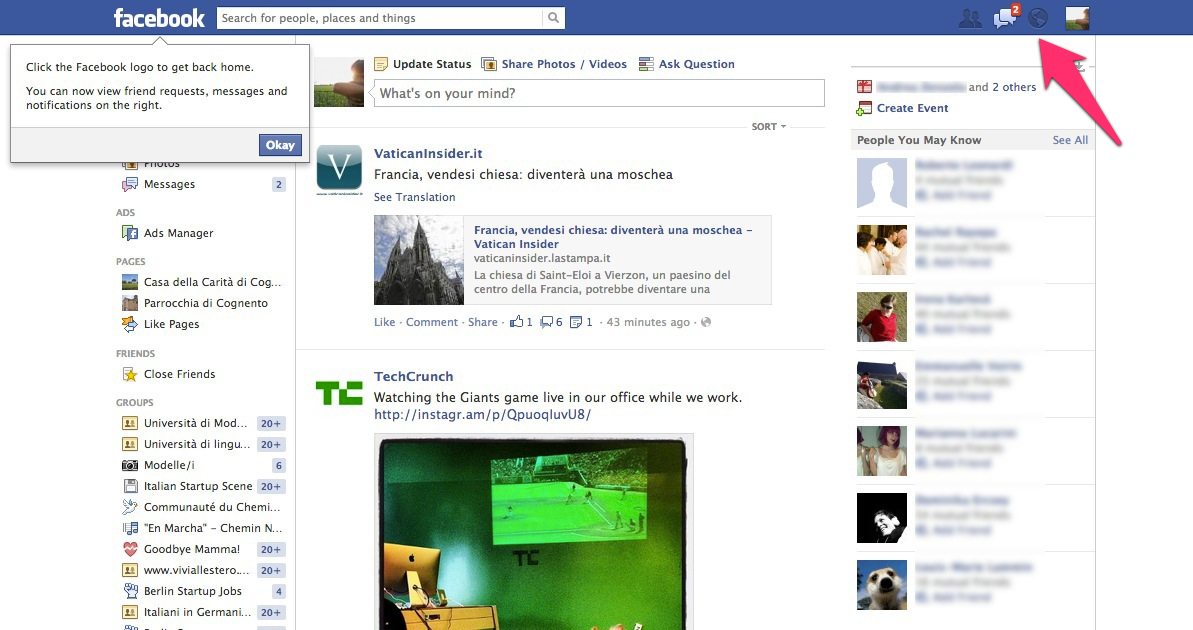Click See All in People You May Know

point(1070,140)
